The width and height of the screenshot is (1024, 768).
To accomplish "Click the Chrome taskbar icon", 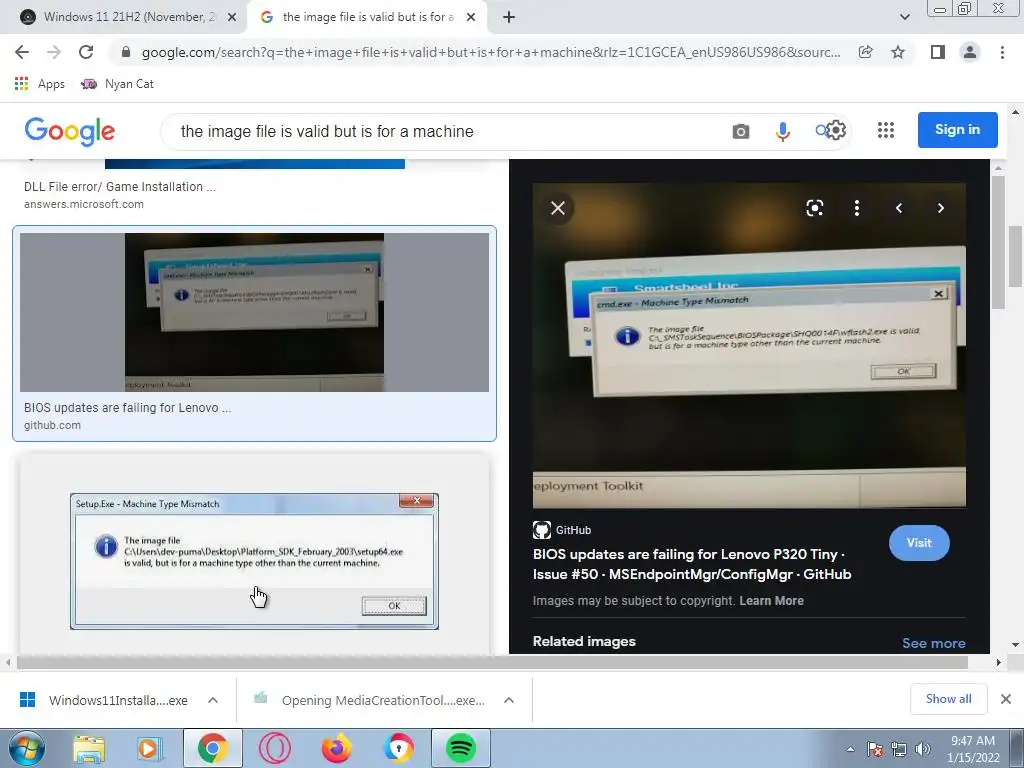I will coord(212,749).
